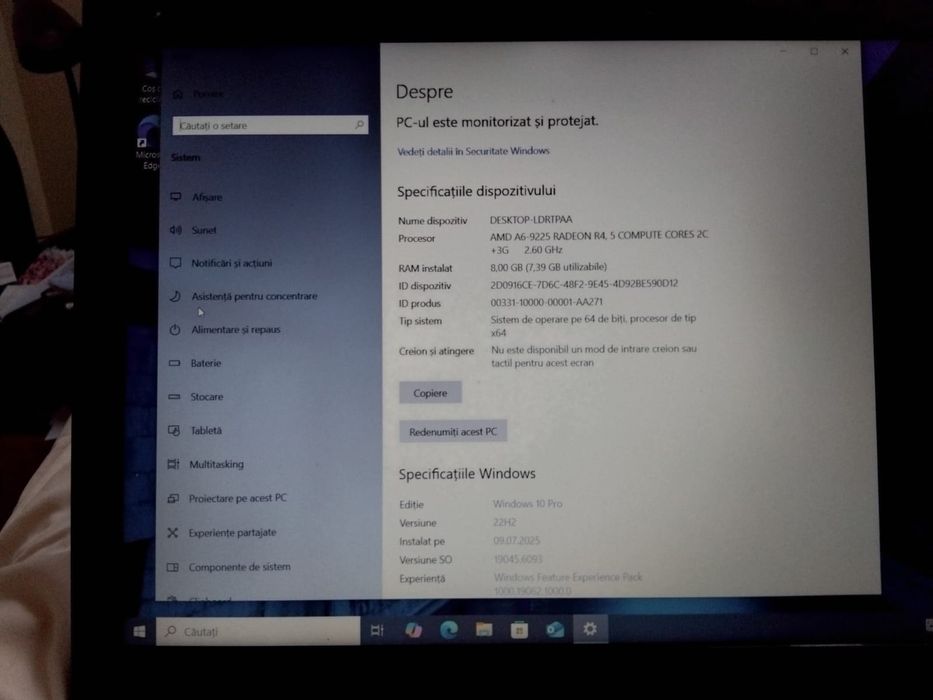Screen dimensions: 933x700
Task: Open the Afișare display settings
Action: [206, 197]
